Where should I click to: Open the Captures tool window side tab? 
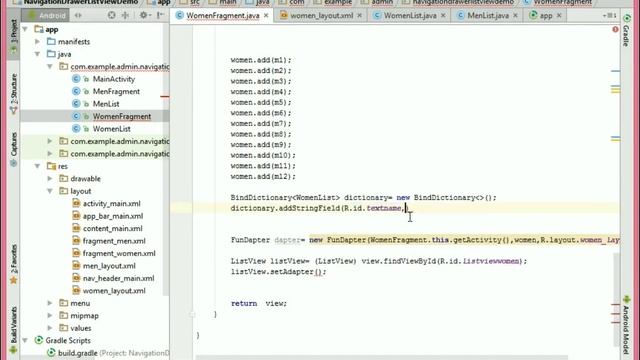click(x=14, y=149)
